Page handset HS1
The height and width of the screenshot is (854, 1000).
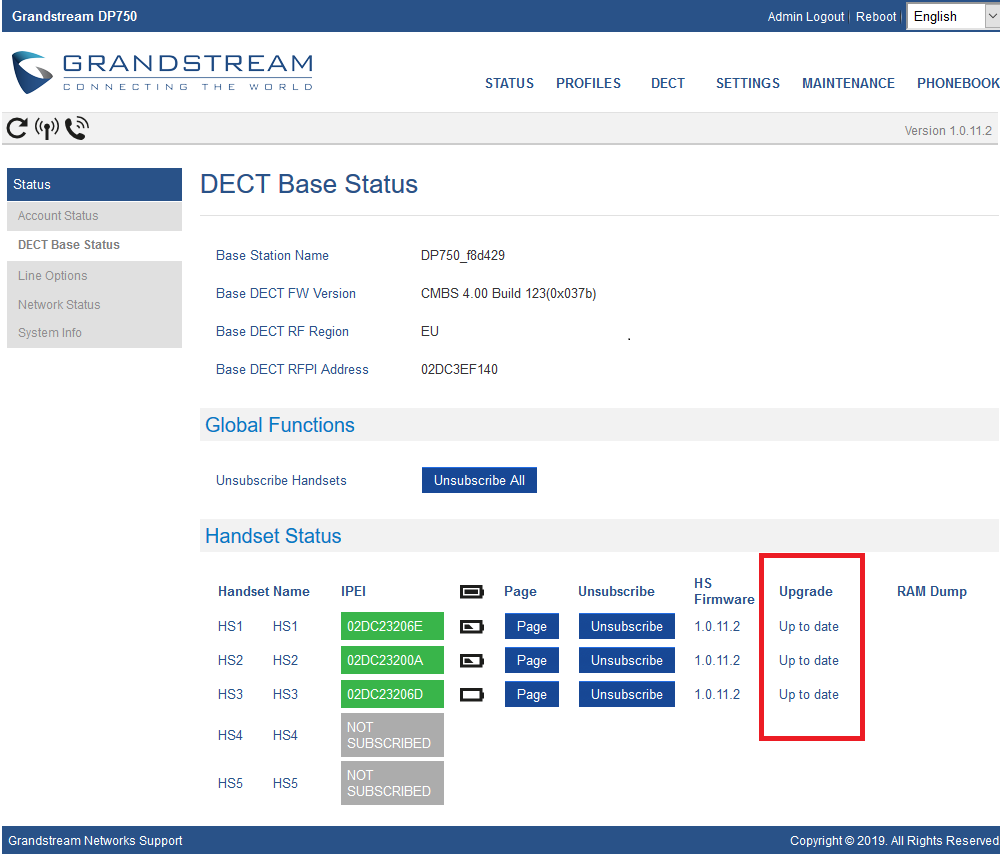pos(531,627)
